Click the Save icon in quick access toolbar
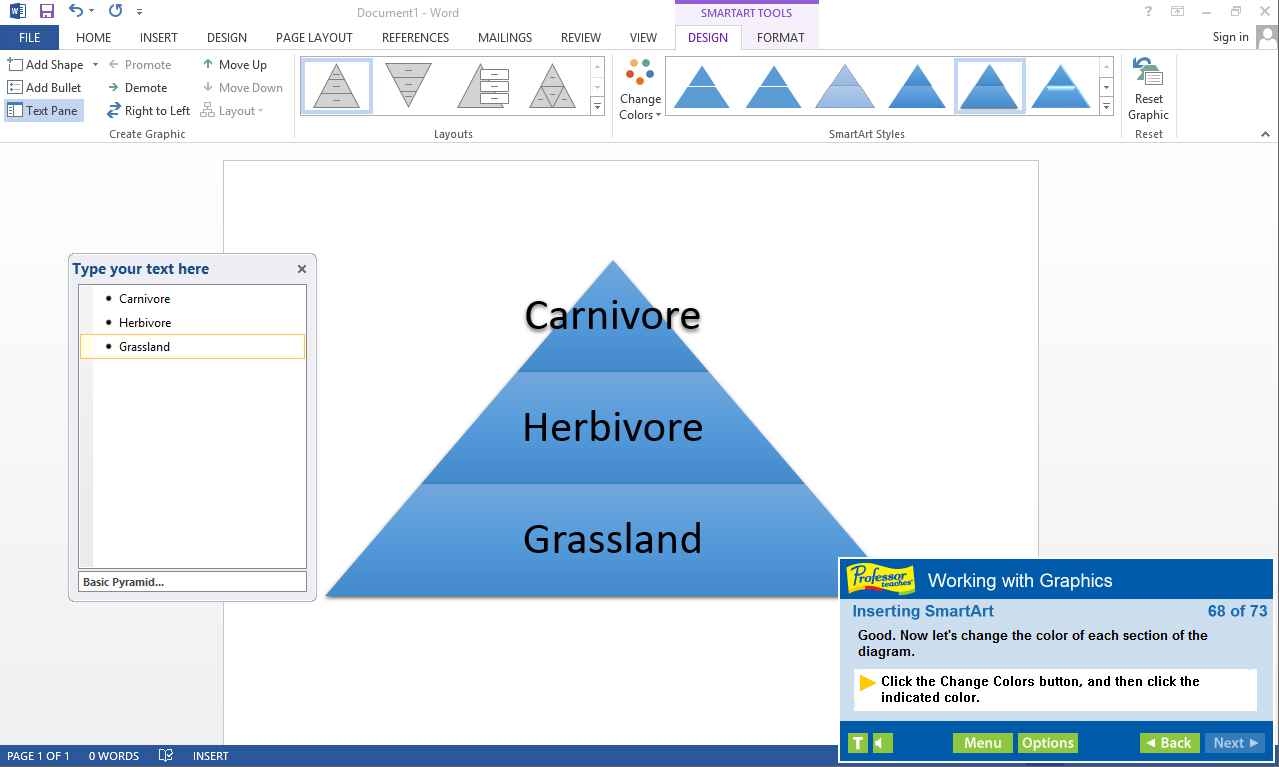The image size is (1279, 767). point(47,11)
